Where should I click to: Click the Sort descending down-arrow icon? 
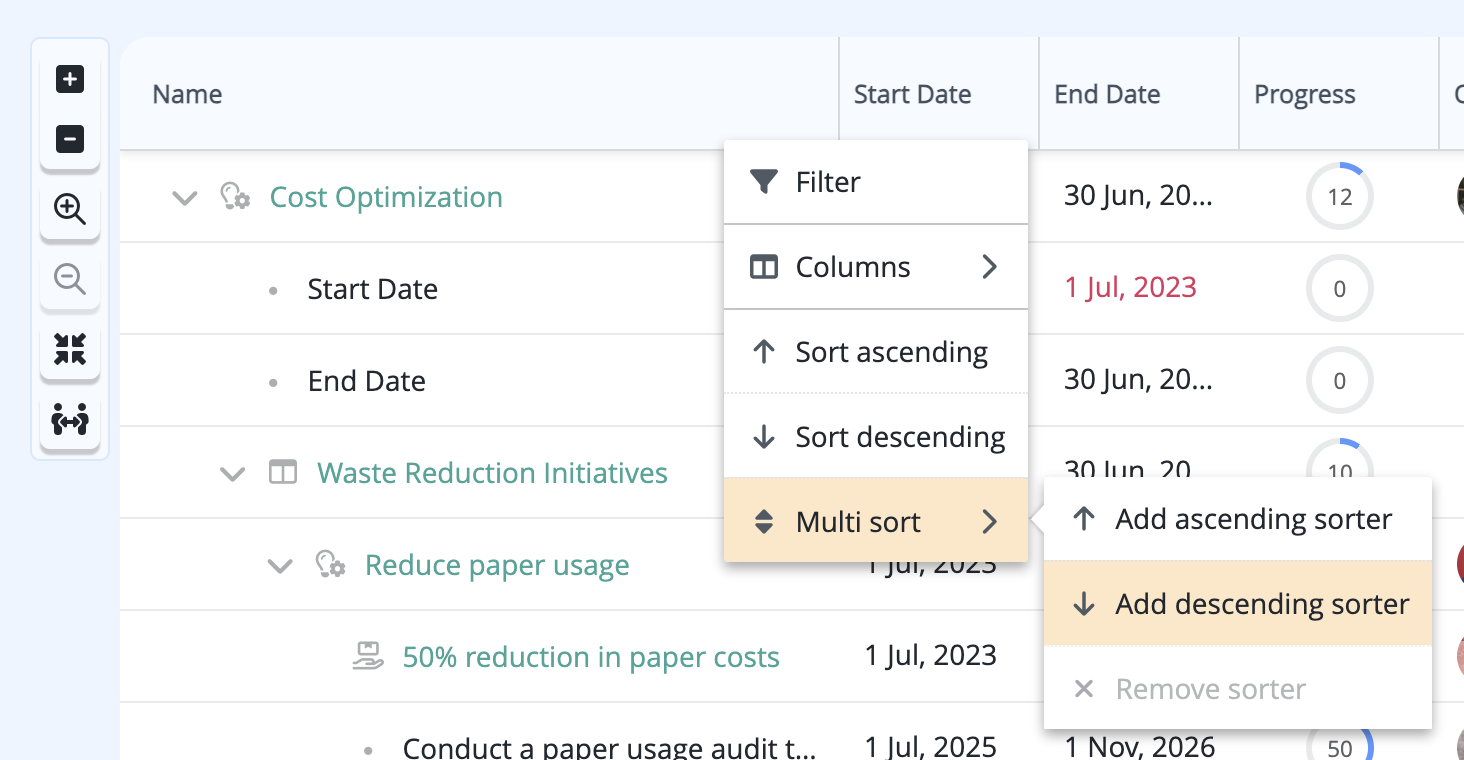(764, 437)
